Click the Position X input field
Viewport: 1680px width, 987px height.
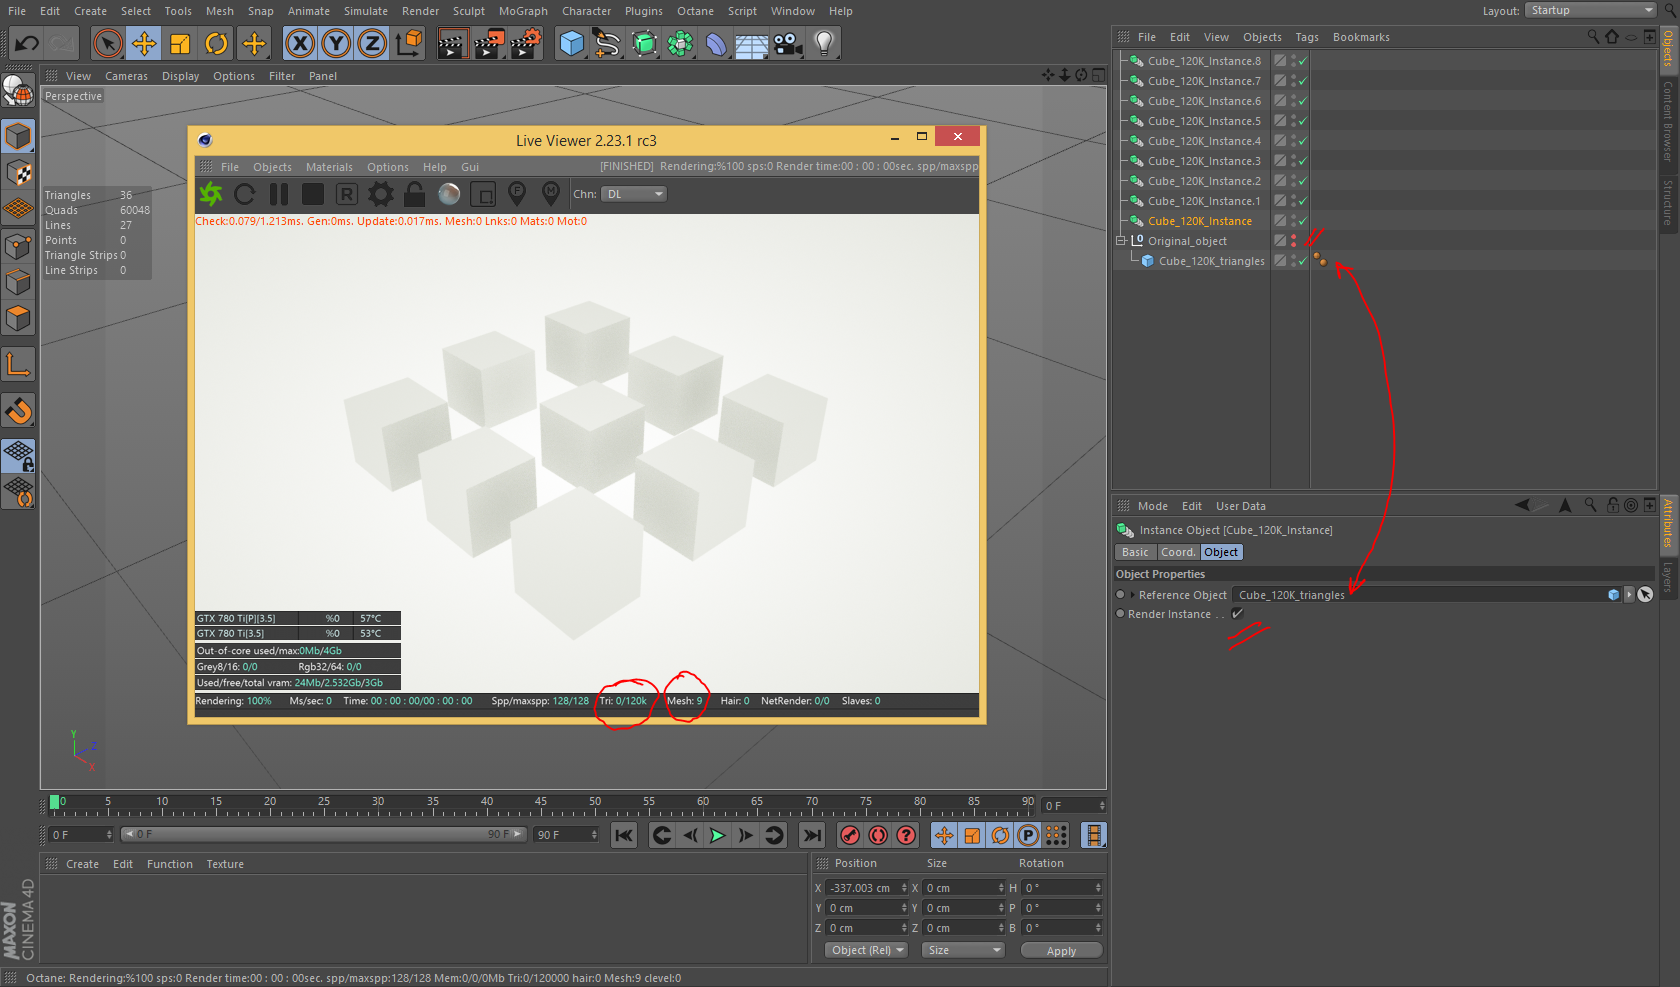[862, 888]
